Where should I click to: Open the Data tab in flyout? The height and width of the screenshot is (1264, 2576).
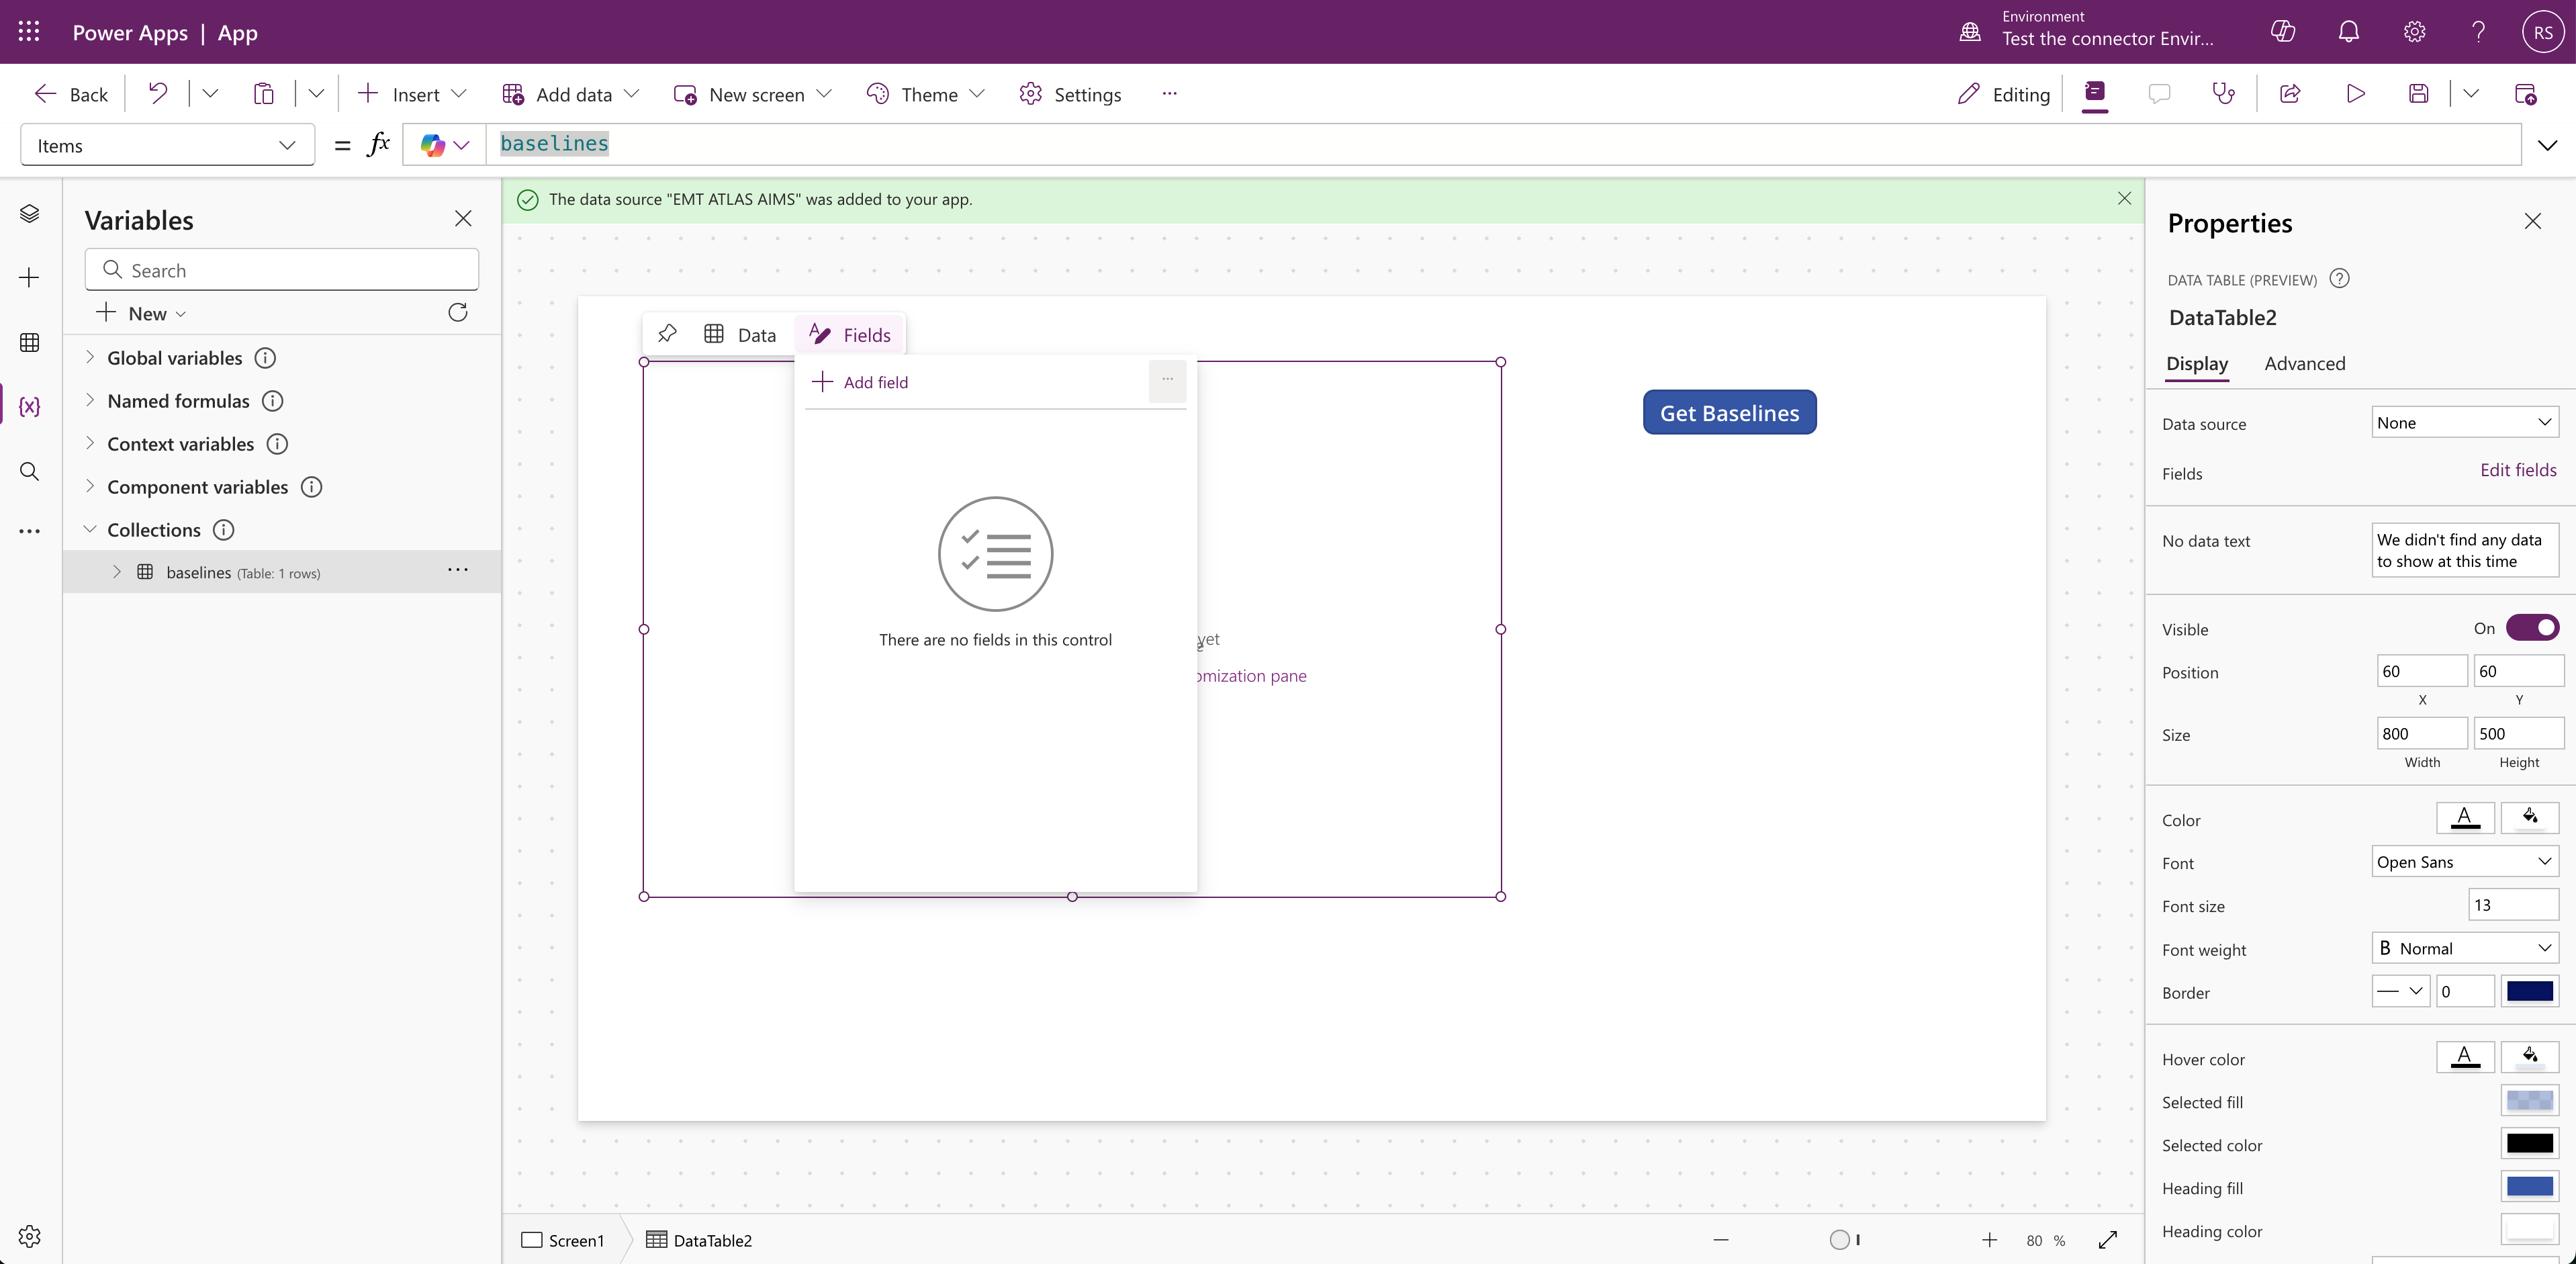741,335
